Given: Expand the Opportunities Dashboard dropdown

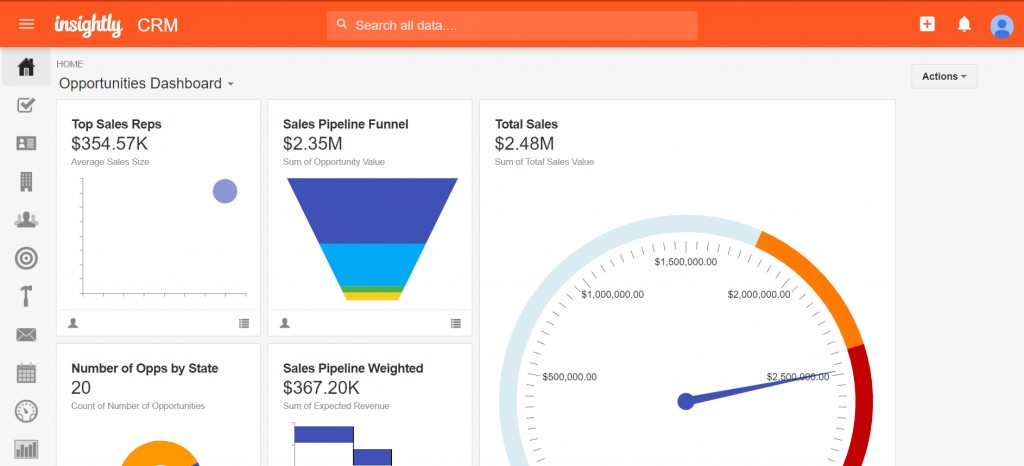Looking at the screenshot, I should pyautogui.click(x=231, y=84).
